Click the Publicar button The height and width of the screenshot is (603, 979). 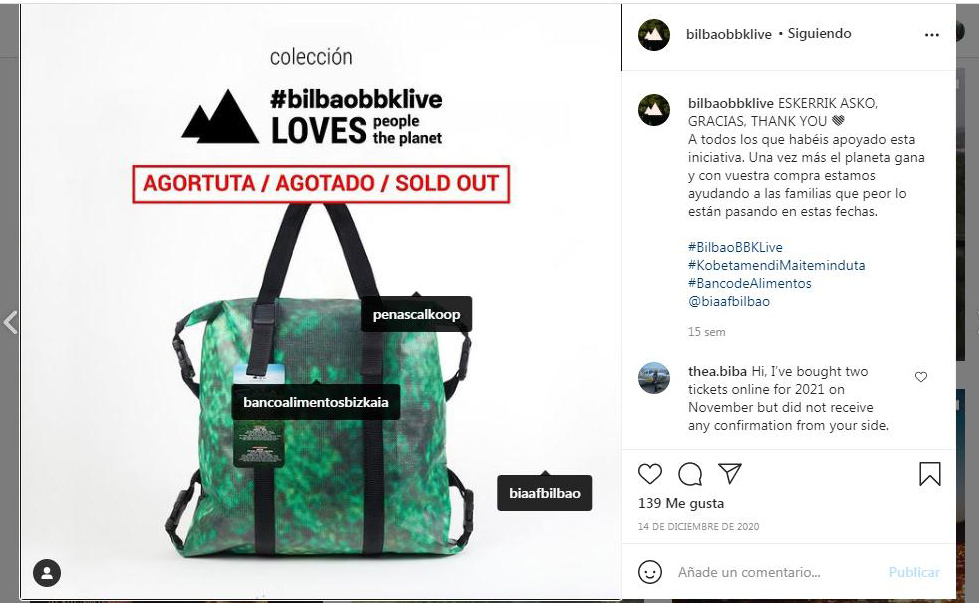coord(914,572)
